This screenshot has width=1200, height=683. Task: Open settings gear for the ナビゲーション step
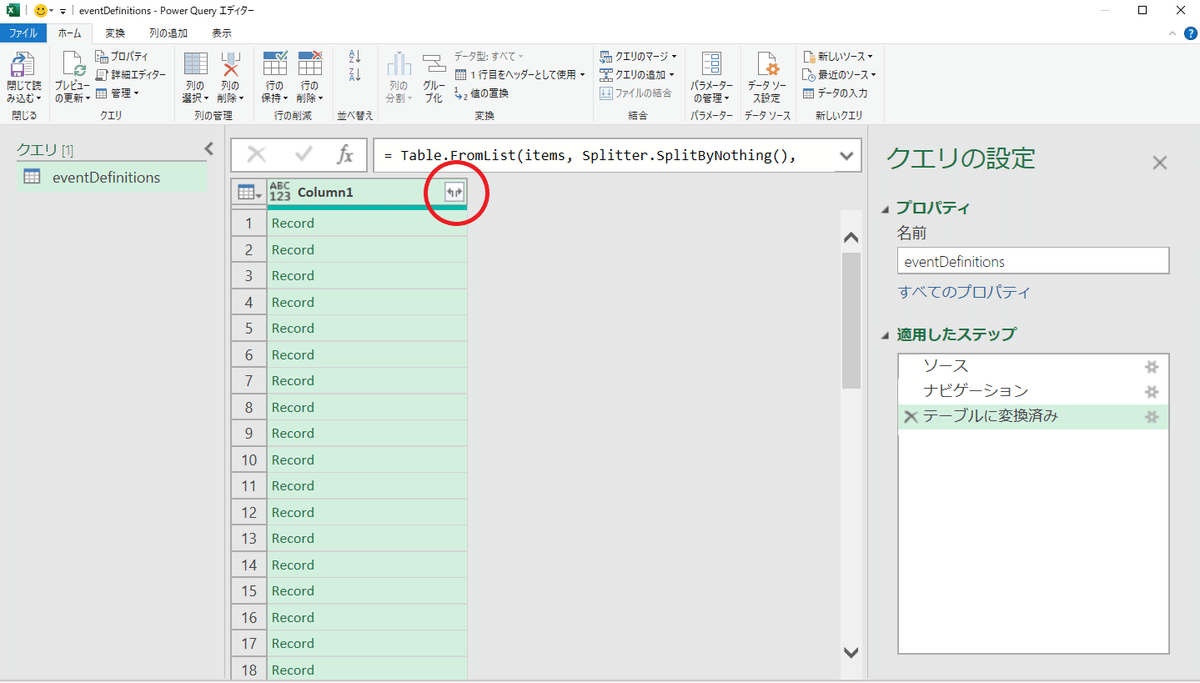pyautogui.click(x=1151, y=392)
